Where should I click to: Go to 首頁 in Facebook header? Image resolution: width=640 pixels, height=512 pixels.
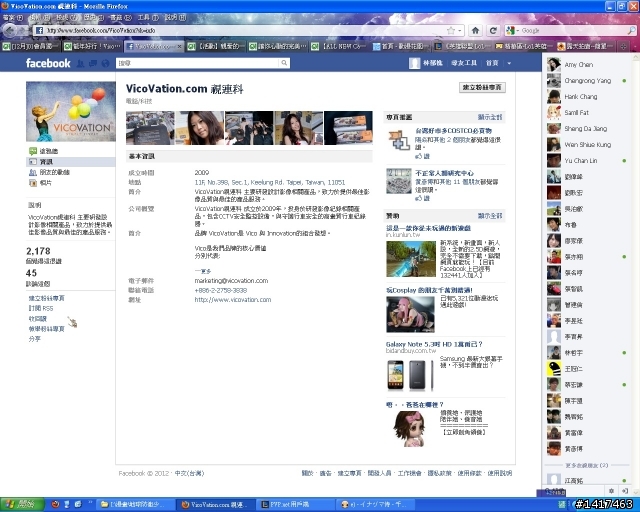click(492, 63)
